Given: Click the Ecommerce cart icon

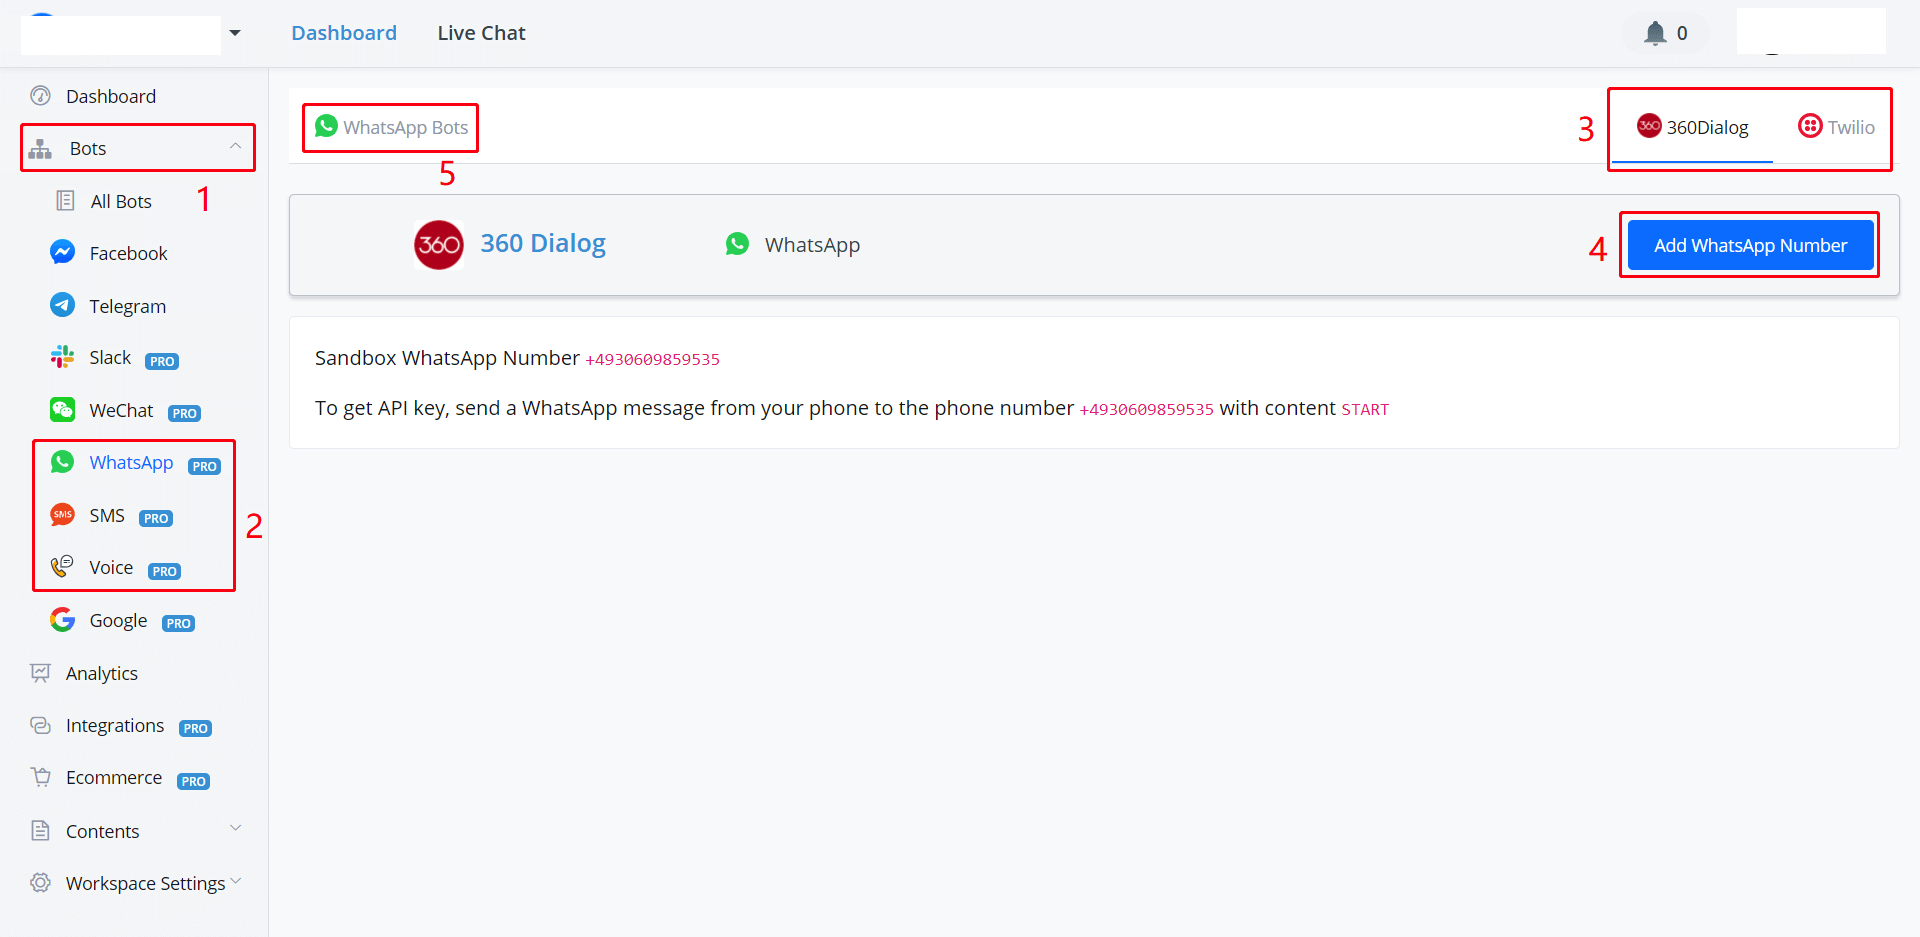Looking at the screenshot, I should [40, 777].
